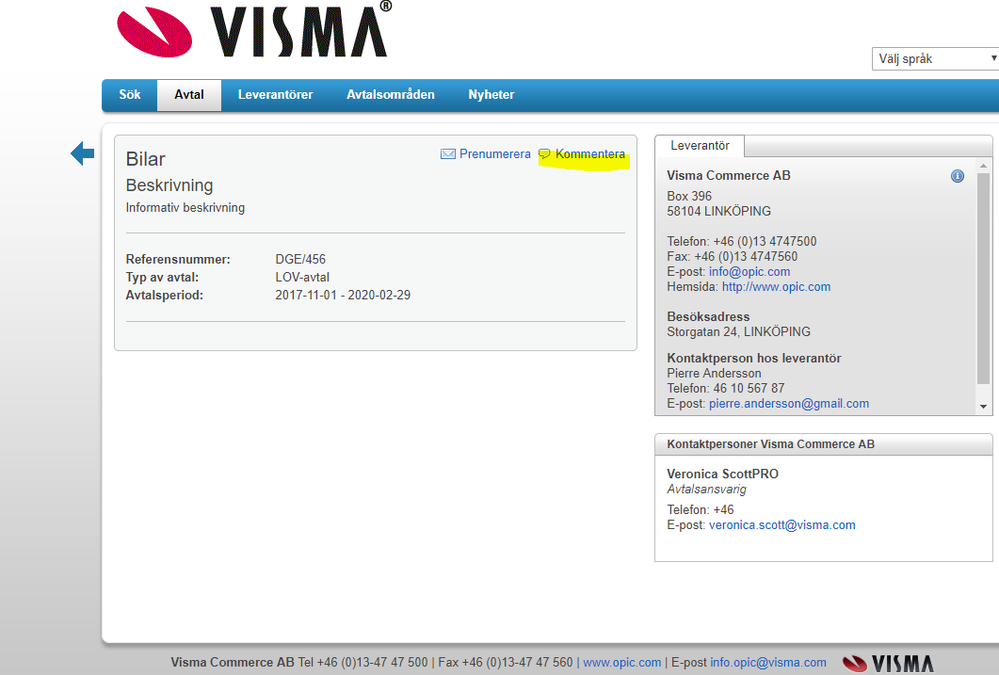Screen dimensions: 999x675
Task: Click the Avtalsperiod label
Action: point(164,295)
